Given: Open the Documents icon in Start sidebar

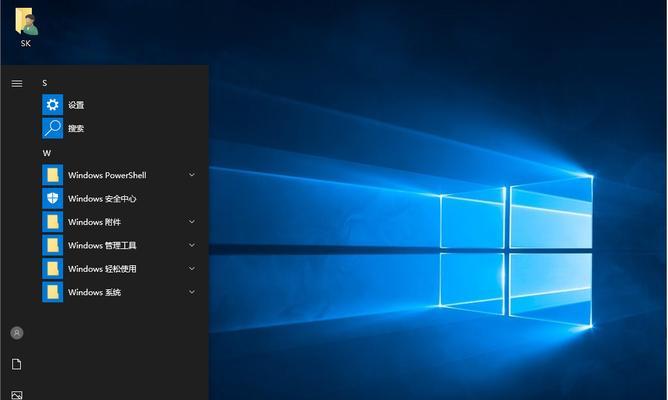Looking at the screenshot, I should (x=17, y=364).
